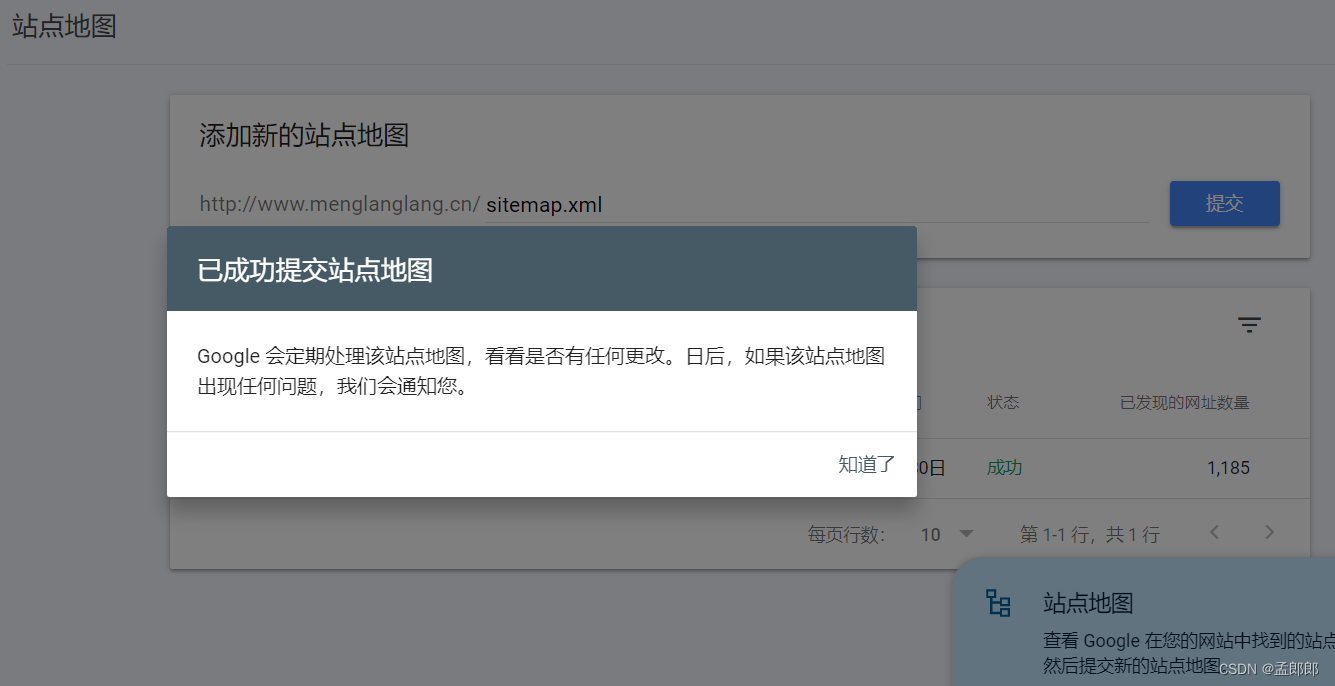The width and height of the screenshot is (1335, 686).
Task: Click the sitemap.xml URL input field
Action: click(x=817, y=205)
